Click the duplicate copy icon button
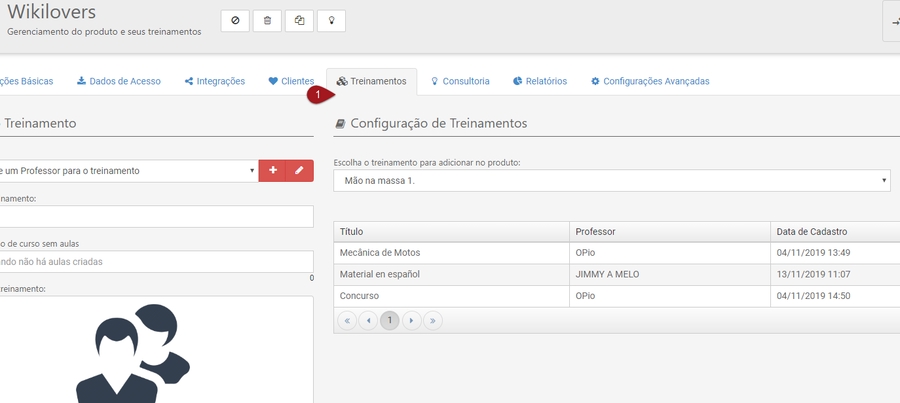Image resolution: width=900 pixels, height=403 pixels. tap(299, 21)
